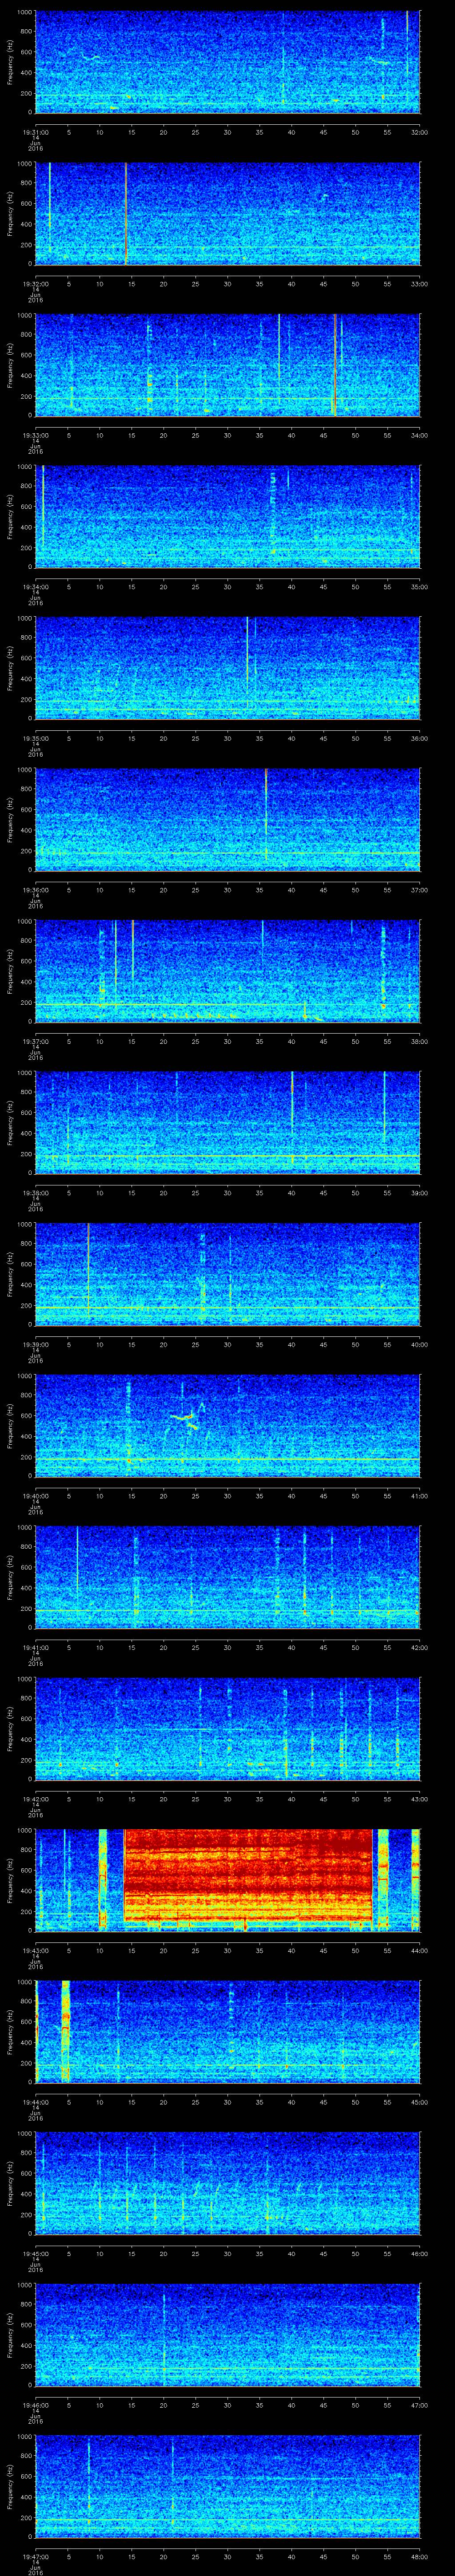
Task: Click the orange vertical spike in the 19:32:00 spectrogram
Action: [126, 213]
